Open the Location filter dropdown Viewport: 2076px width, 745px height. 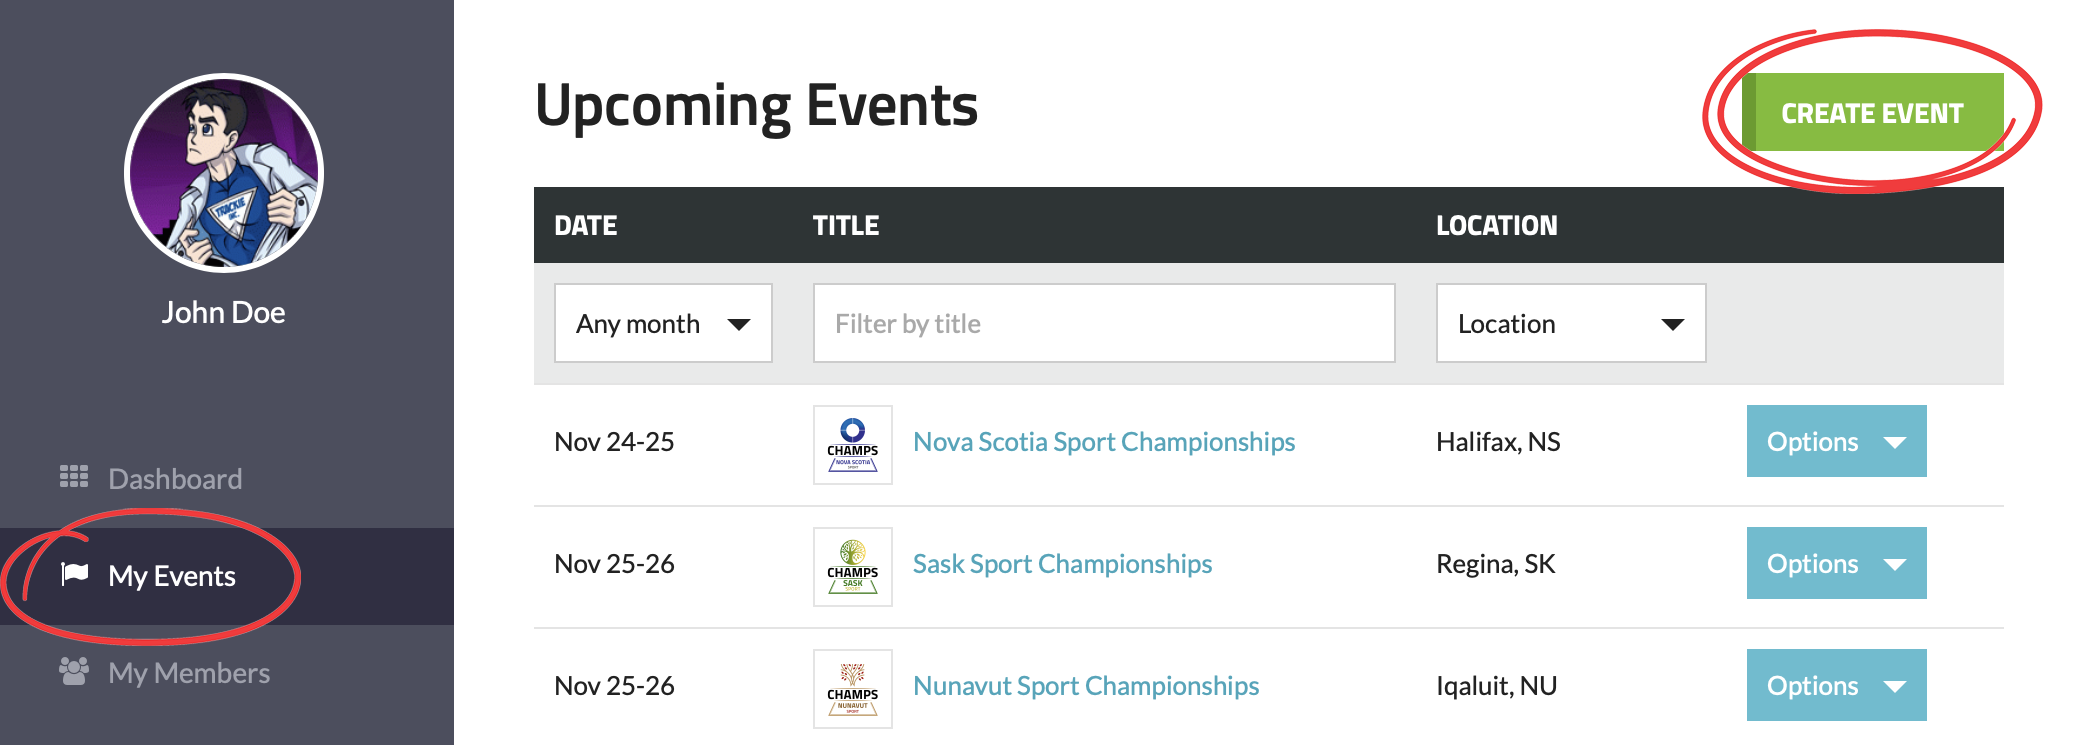pos(1570,324)
